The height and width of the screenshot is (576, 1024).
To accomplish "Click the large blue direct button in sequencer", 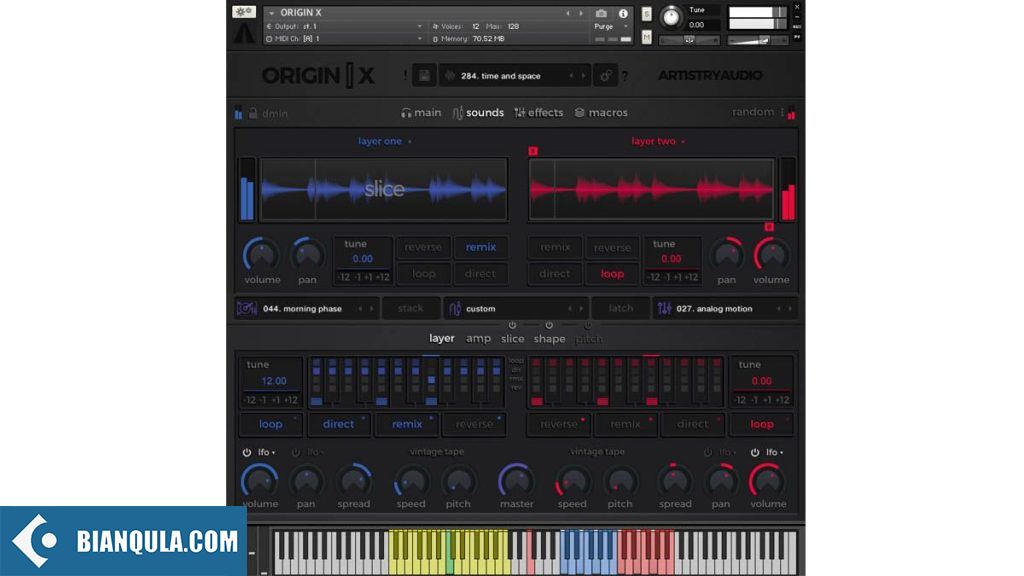I will point(338,424).
